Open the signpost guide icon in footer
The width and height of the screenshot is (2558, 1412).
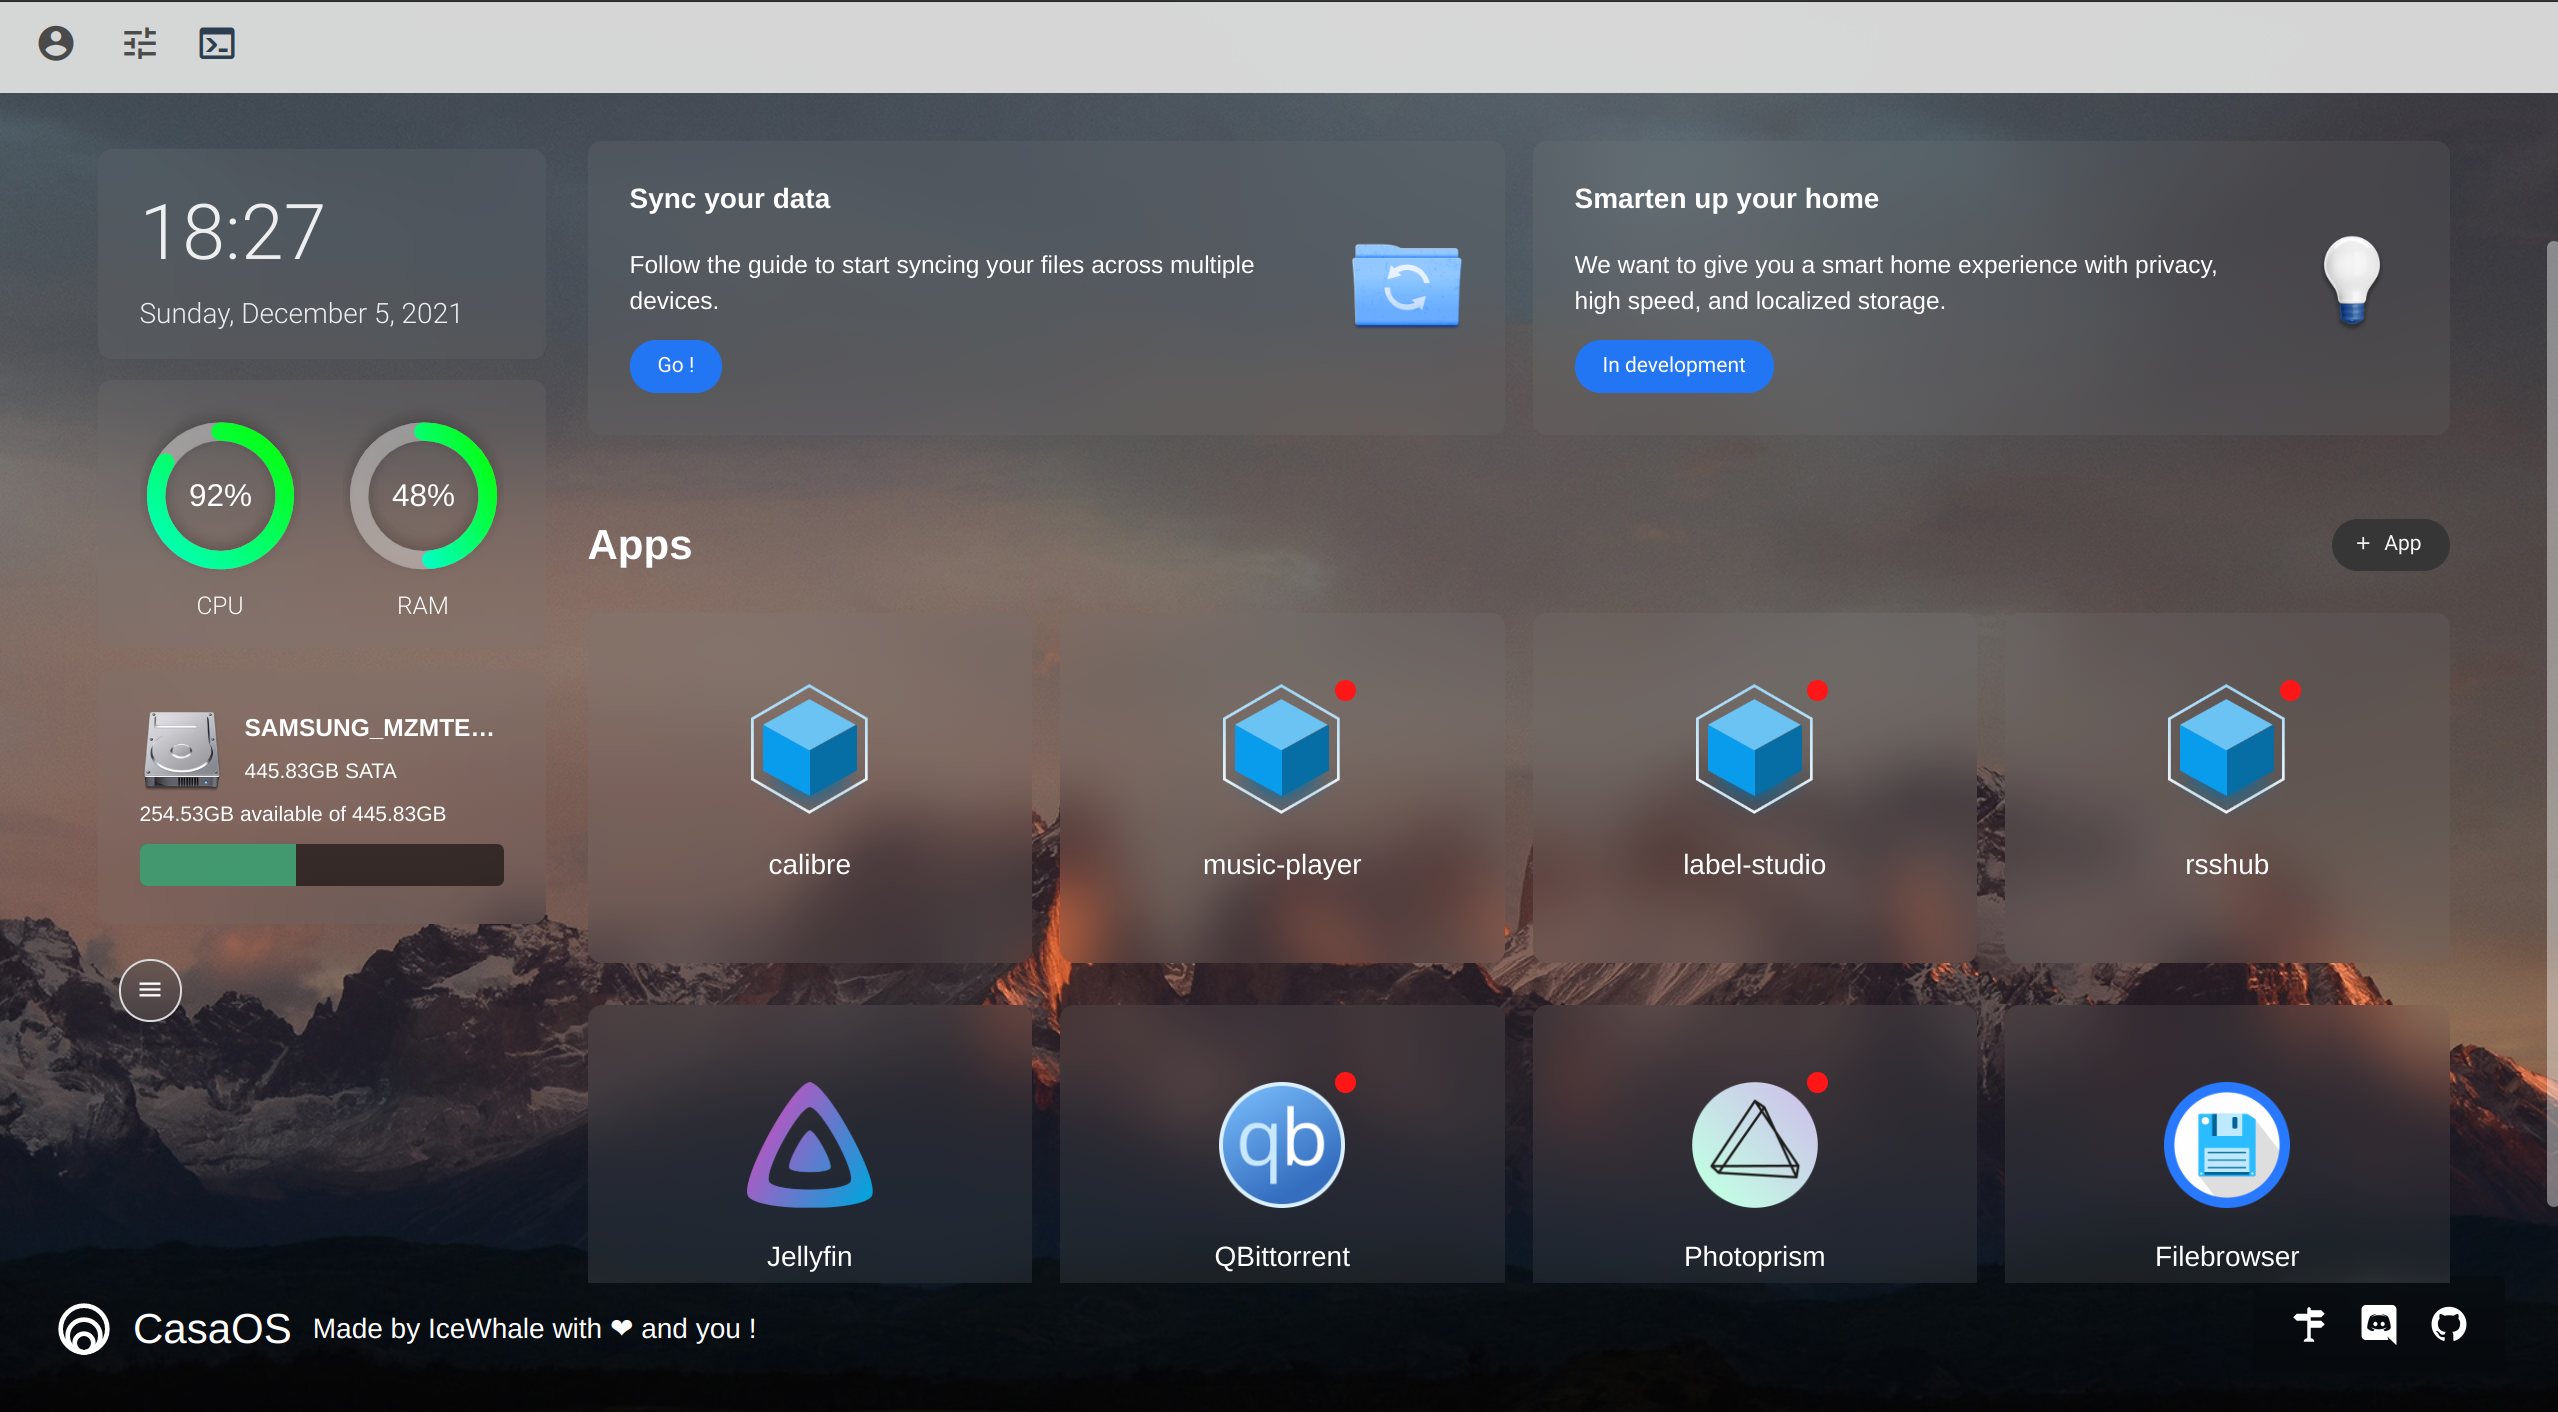point(2309,1325)
